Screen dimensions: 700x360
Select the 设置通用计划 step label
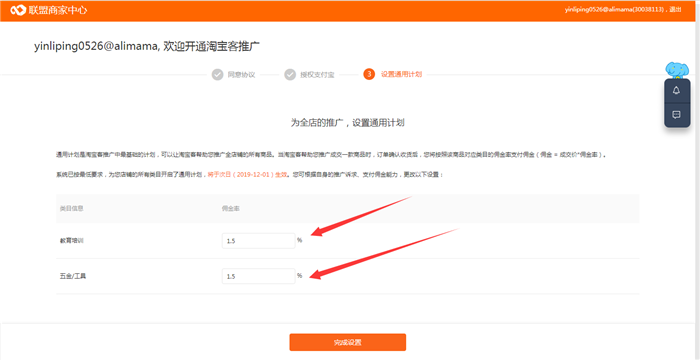coord(401,74)
